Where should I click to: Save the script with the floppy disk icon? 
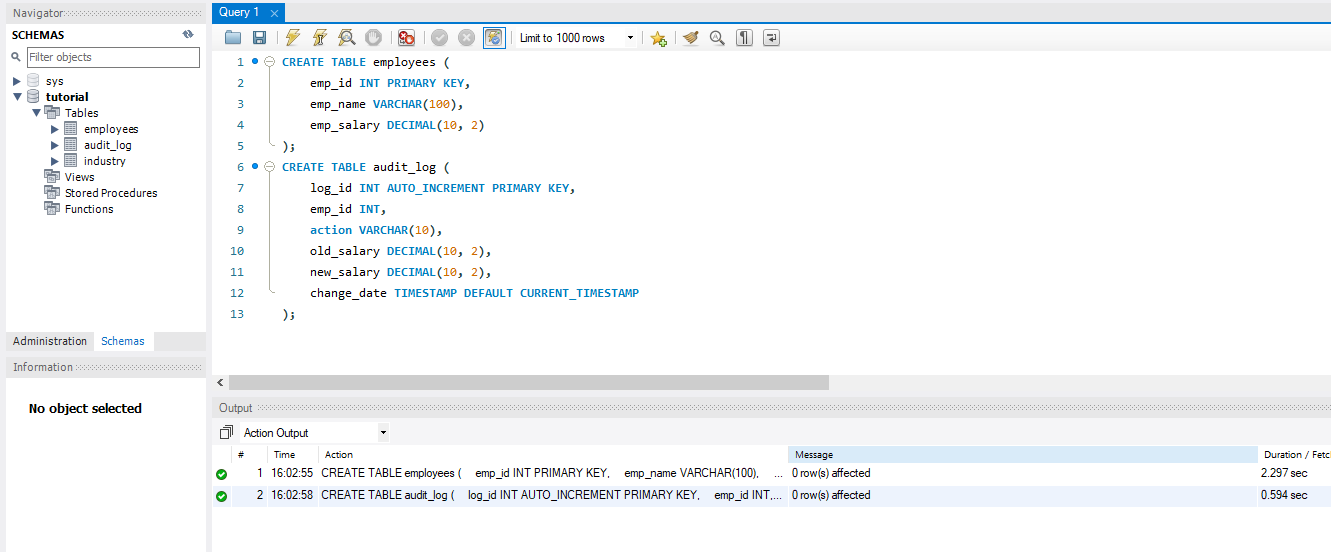click(259, 38)
